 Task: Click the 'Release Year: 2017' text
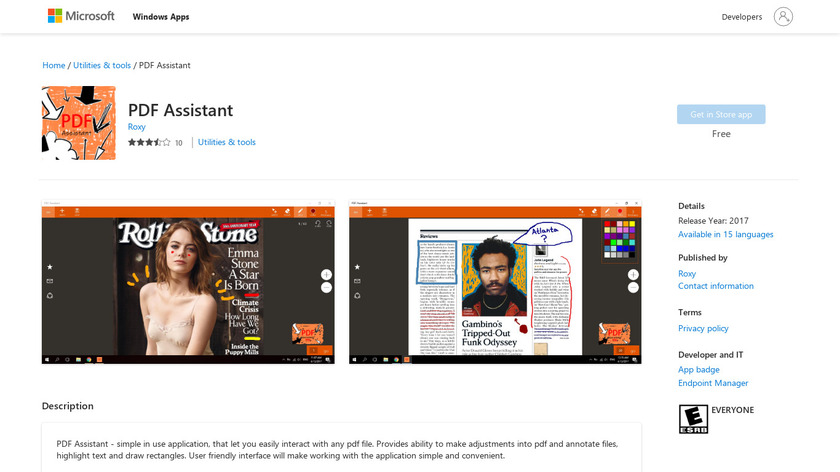713,221
